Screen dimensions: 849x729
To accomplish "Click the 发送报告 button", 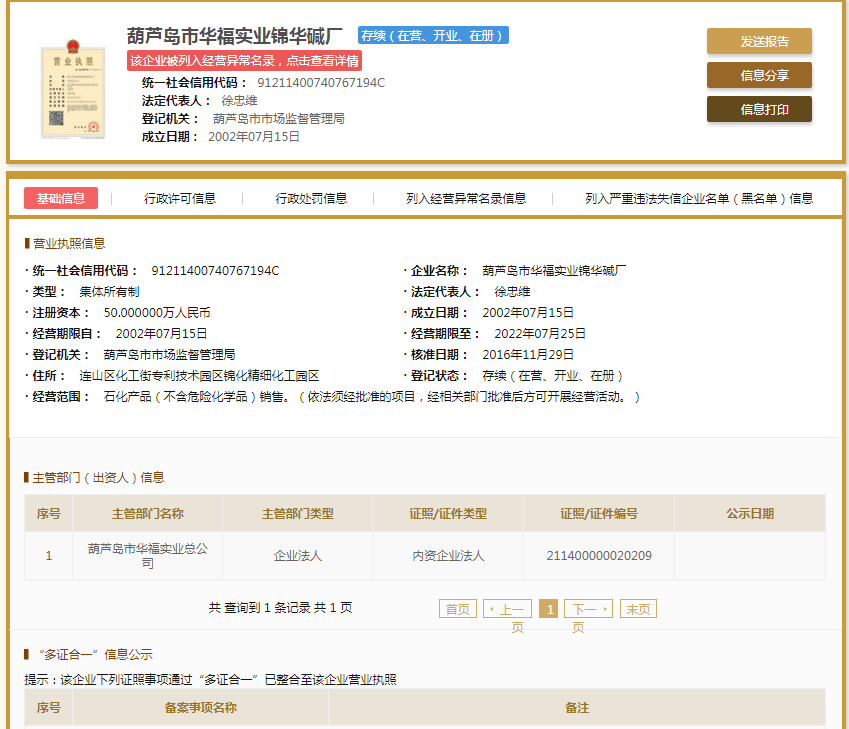I will coord(759,41).
